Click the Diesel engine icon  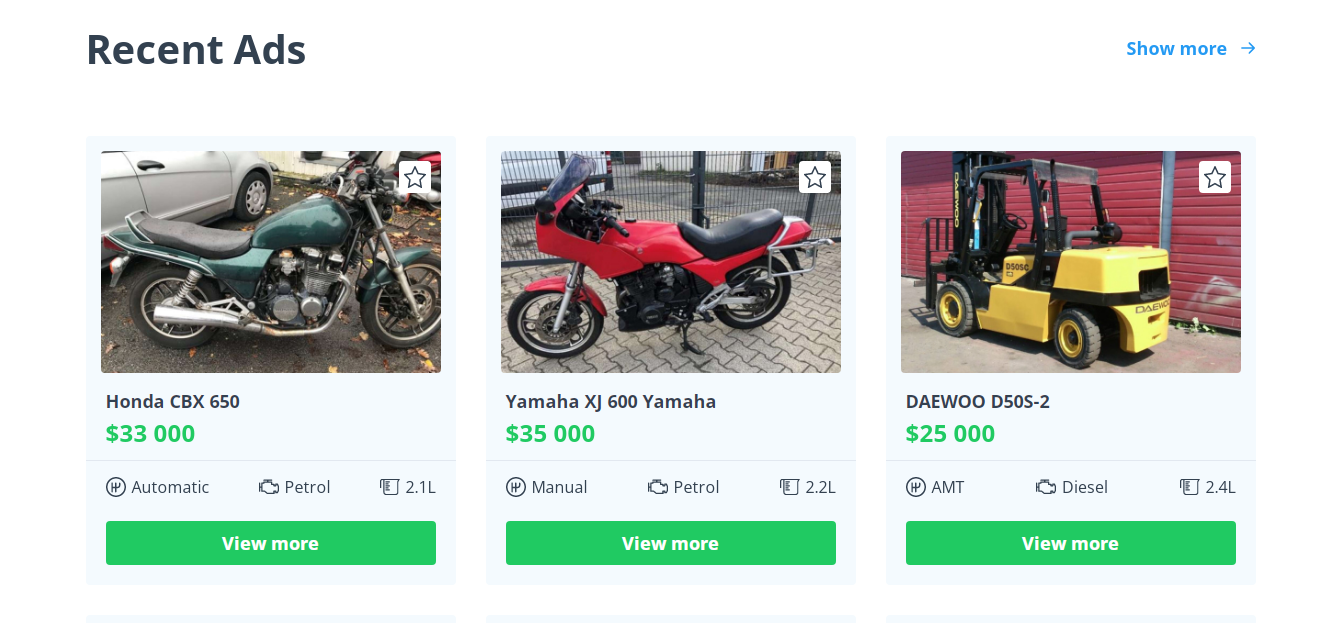click(x=1046, y=487)
